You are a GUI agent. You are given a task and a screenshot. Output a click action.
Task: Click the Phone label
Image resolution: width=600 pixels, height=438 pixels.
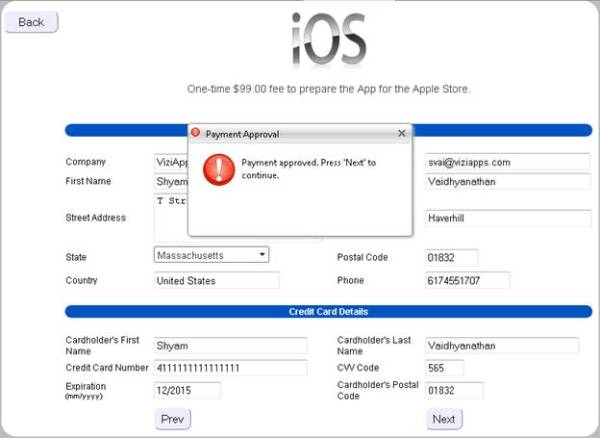(351, 280)
